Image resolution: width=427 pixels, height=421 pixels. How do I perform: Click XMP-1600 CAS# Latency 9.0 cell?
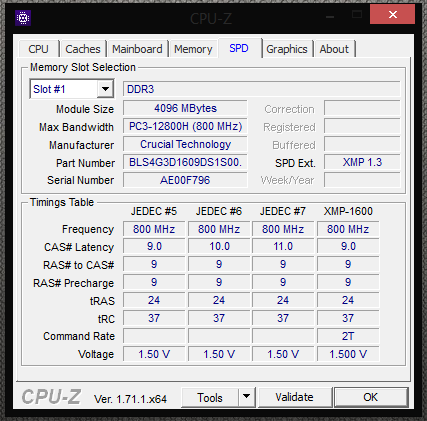pos(348,246)
